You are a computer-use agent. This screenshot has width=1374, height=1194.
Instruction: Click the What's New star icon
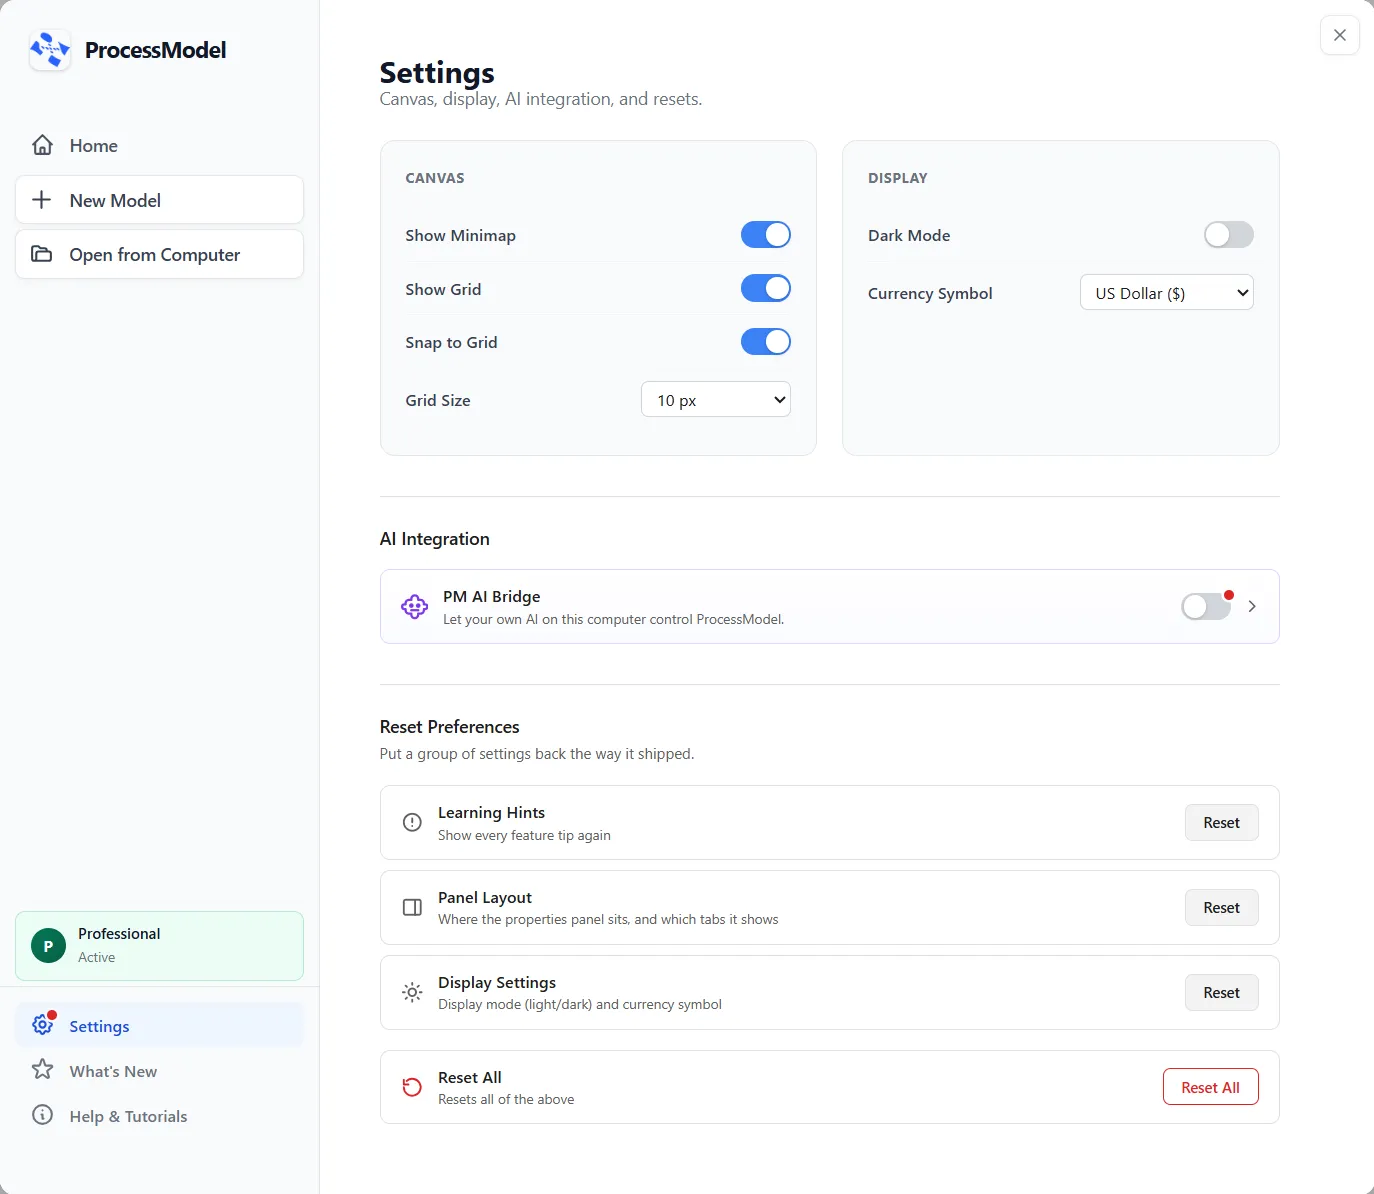tap(42, 1070)
